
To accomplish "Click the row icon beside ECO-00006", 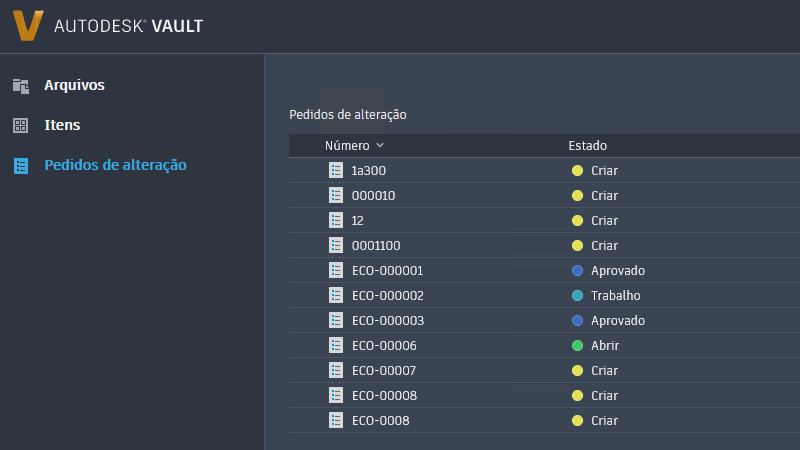I will click(x=336, y=346).
